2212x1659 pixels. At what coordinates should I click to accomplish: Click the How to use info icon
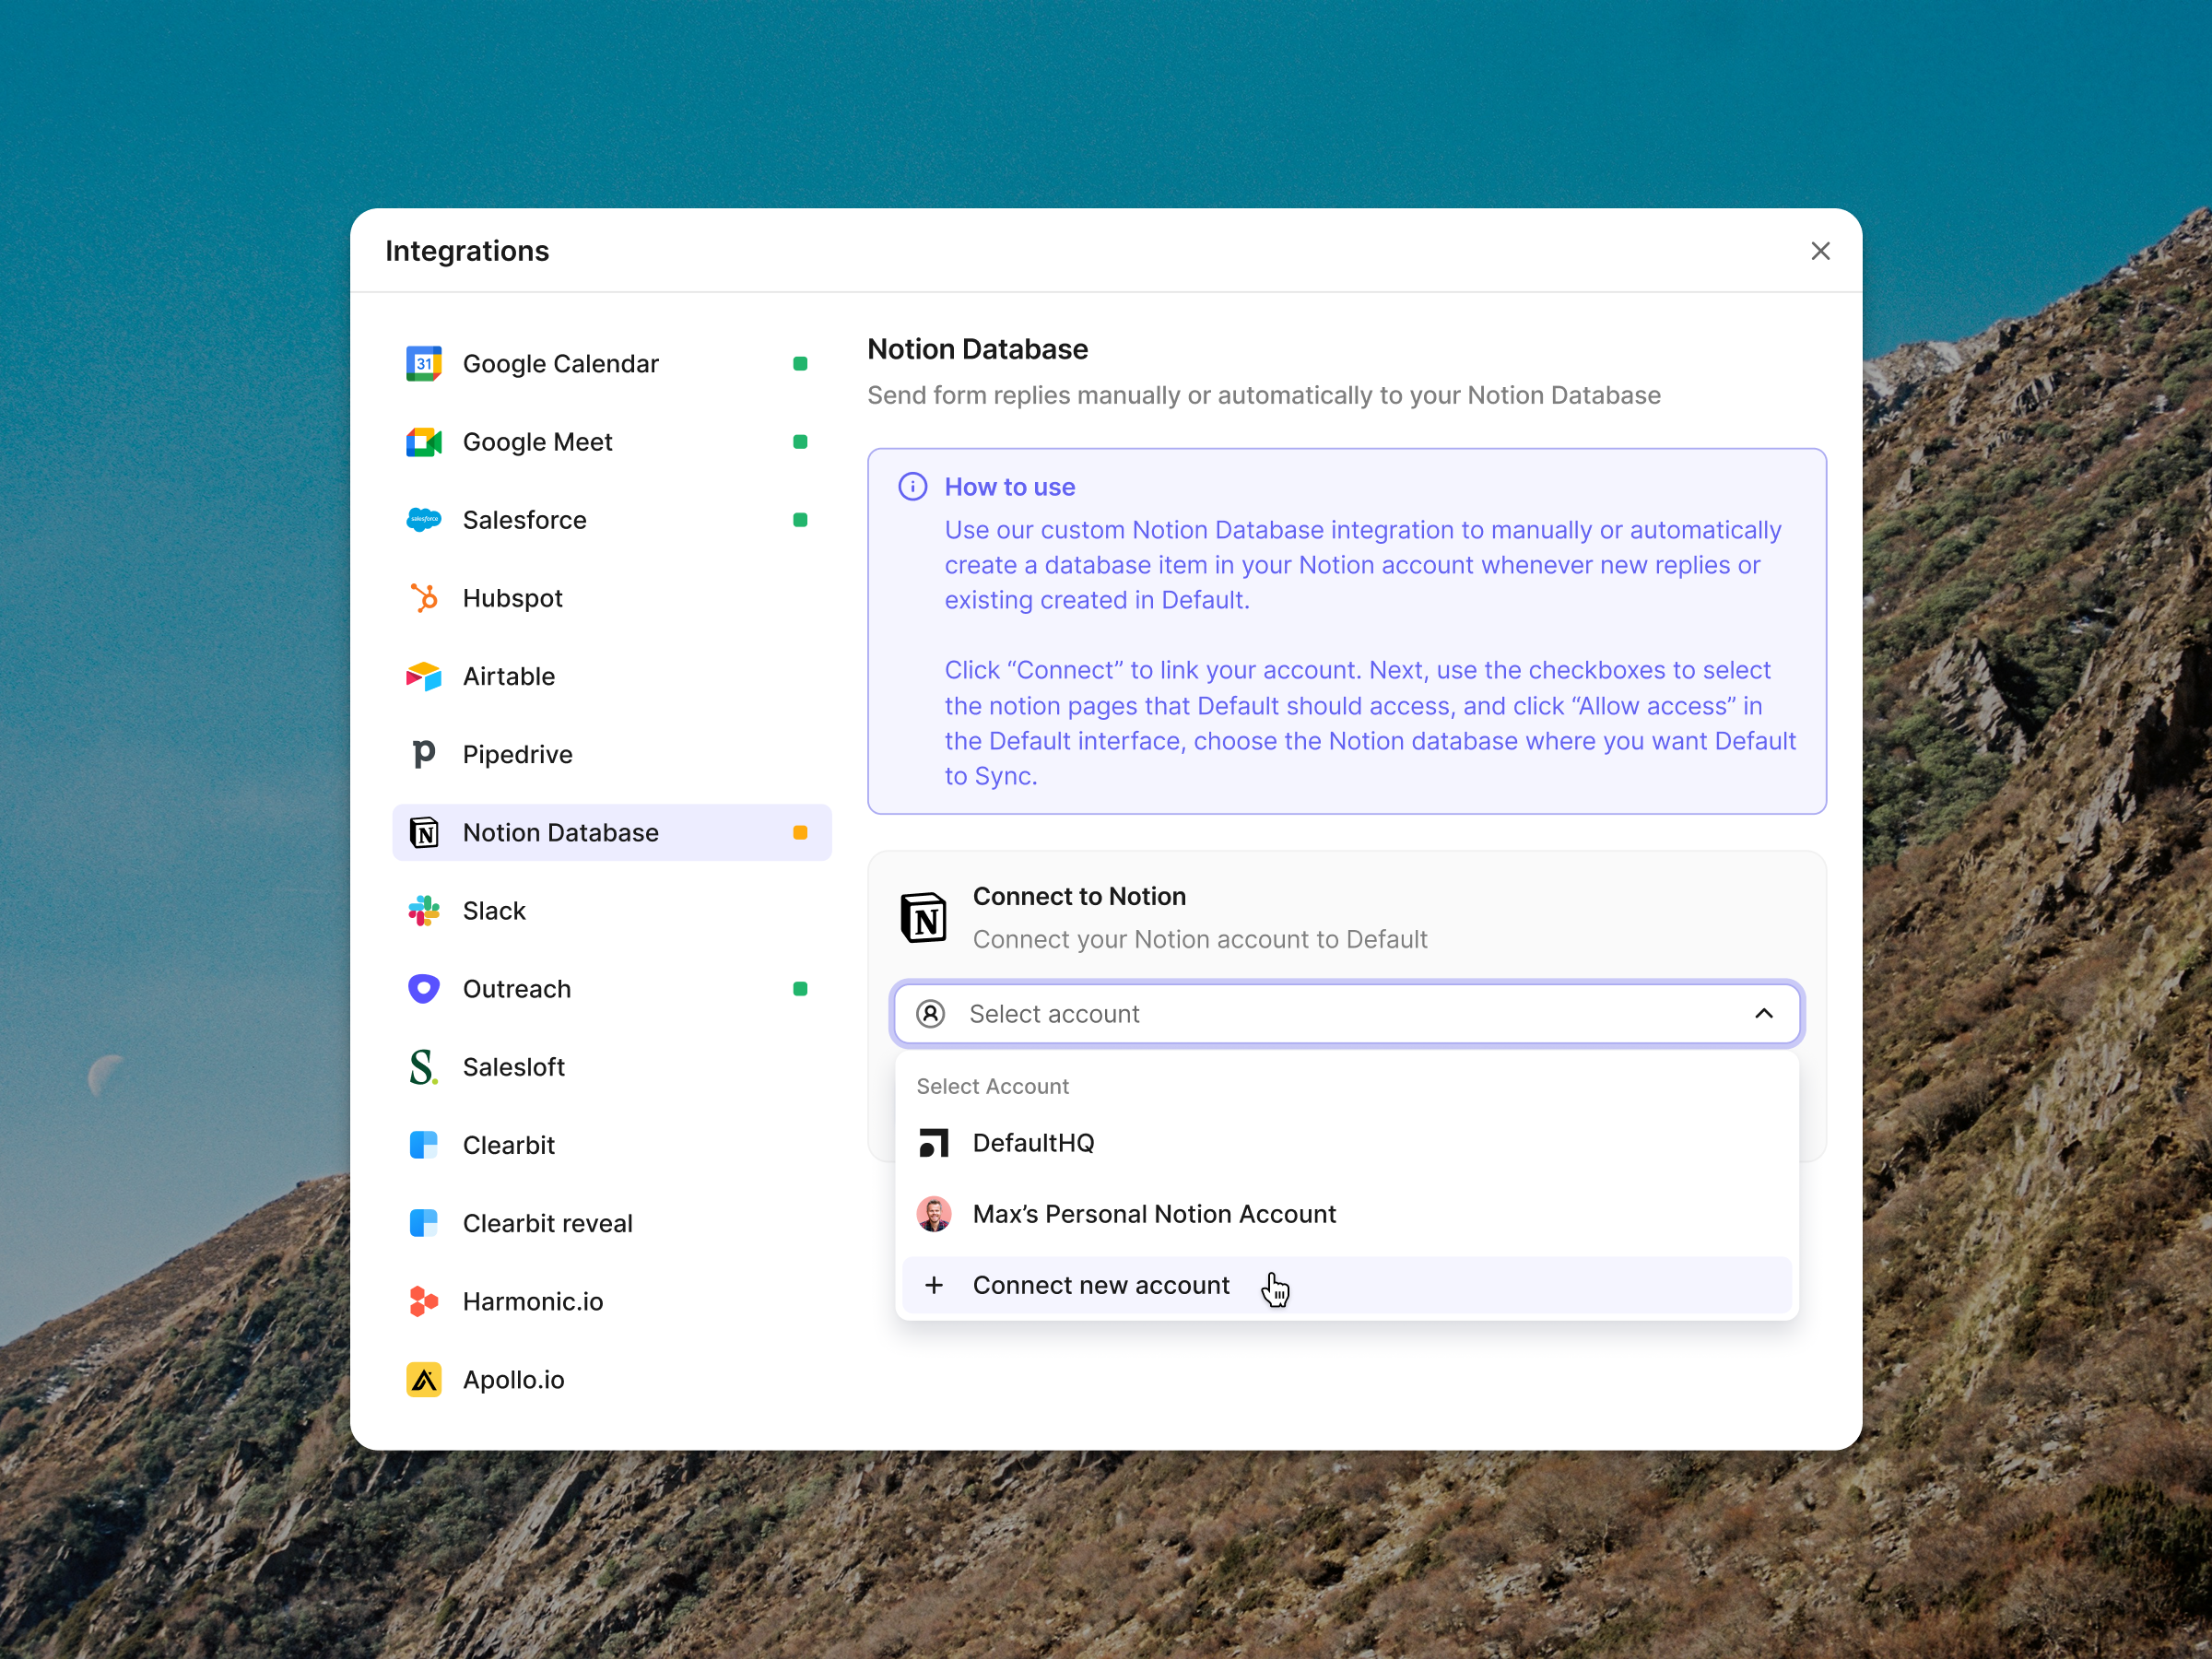[912, 487]
